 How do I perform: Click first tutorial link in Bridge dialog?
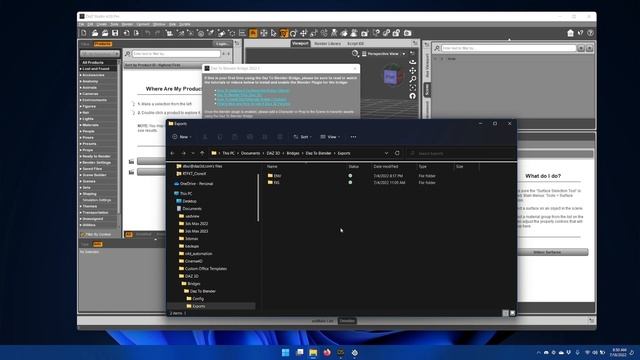[x=253, y=91]
